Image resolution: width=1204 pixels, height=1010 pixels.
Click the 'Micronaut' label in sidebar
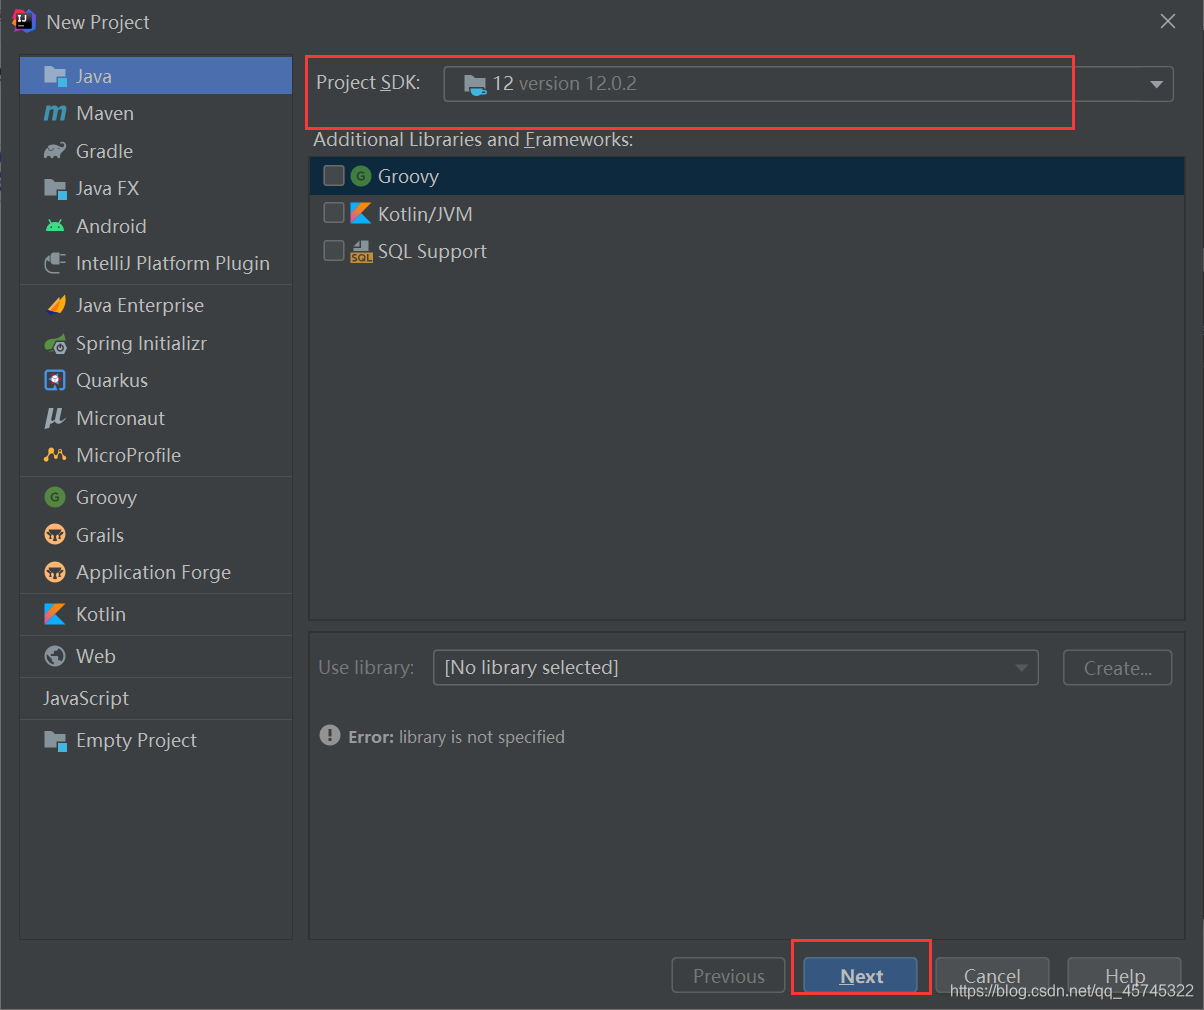[x=120, y=418]
